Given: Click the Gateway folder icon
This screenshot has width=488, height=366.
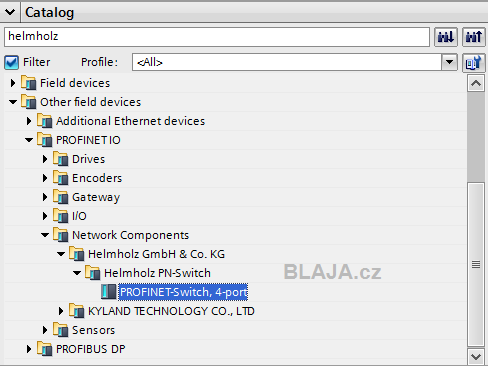Looking at the screenshot, I should (61, 197).
